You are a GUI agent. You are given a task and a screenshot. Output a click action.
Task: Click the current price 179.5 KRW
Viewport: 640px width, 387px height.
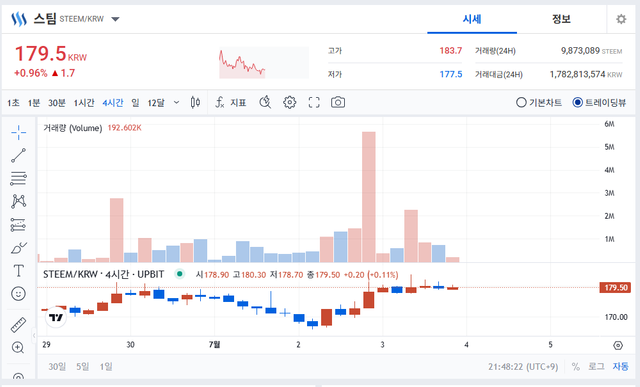[x=51, y=54]
